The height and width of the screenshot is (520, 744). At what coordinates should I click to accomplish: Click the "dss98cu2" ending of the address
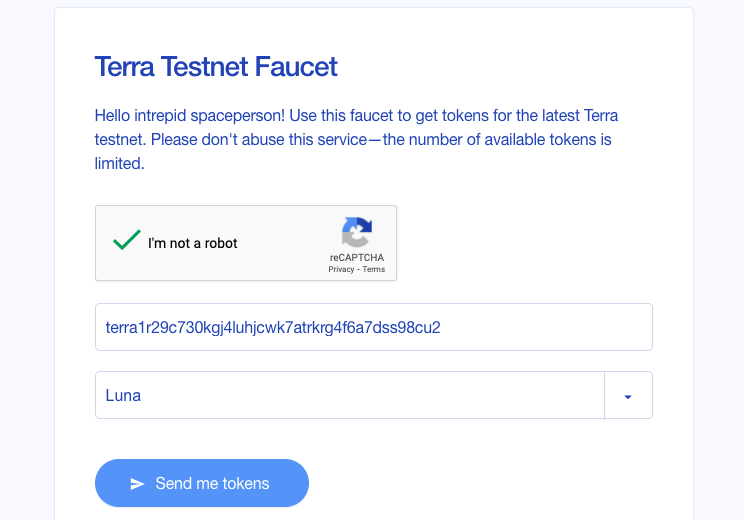click(x=409, y=327)
